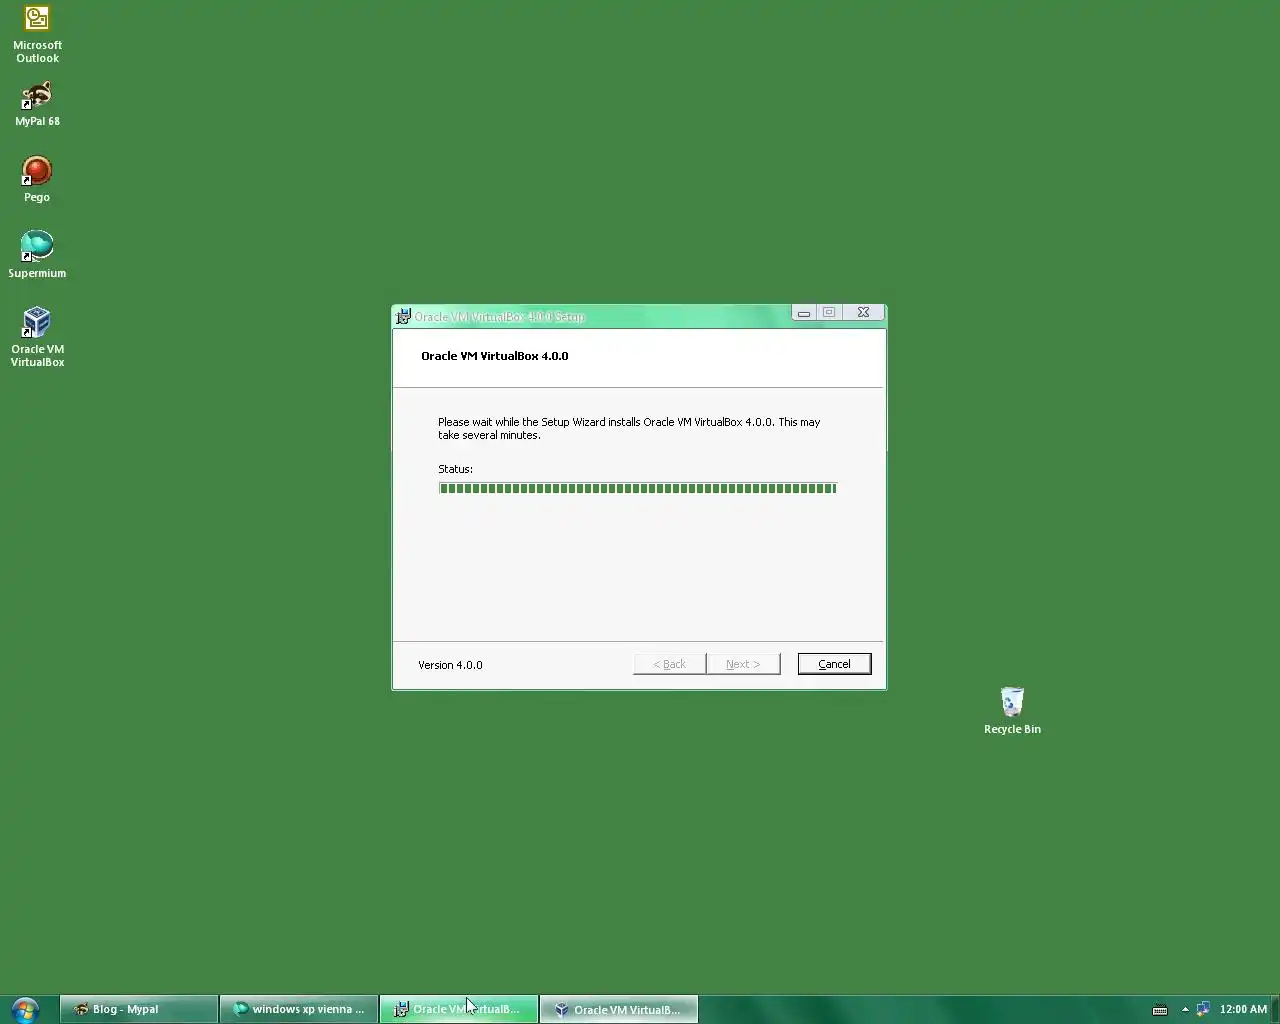Image resolution: width=1280 pixels, height=1024 pixels.
Task: Open the Microsoft Outlook desktop icon
Action: [x=37, y=34]
